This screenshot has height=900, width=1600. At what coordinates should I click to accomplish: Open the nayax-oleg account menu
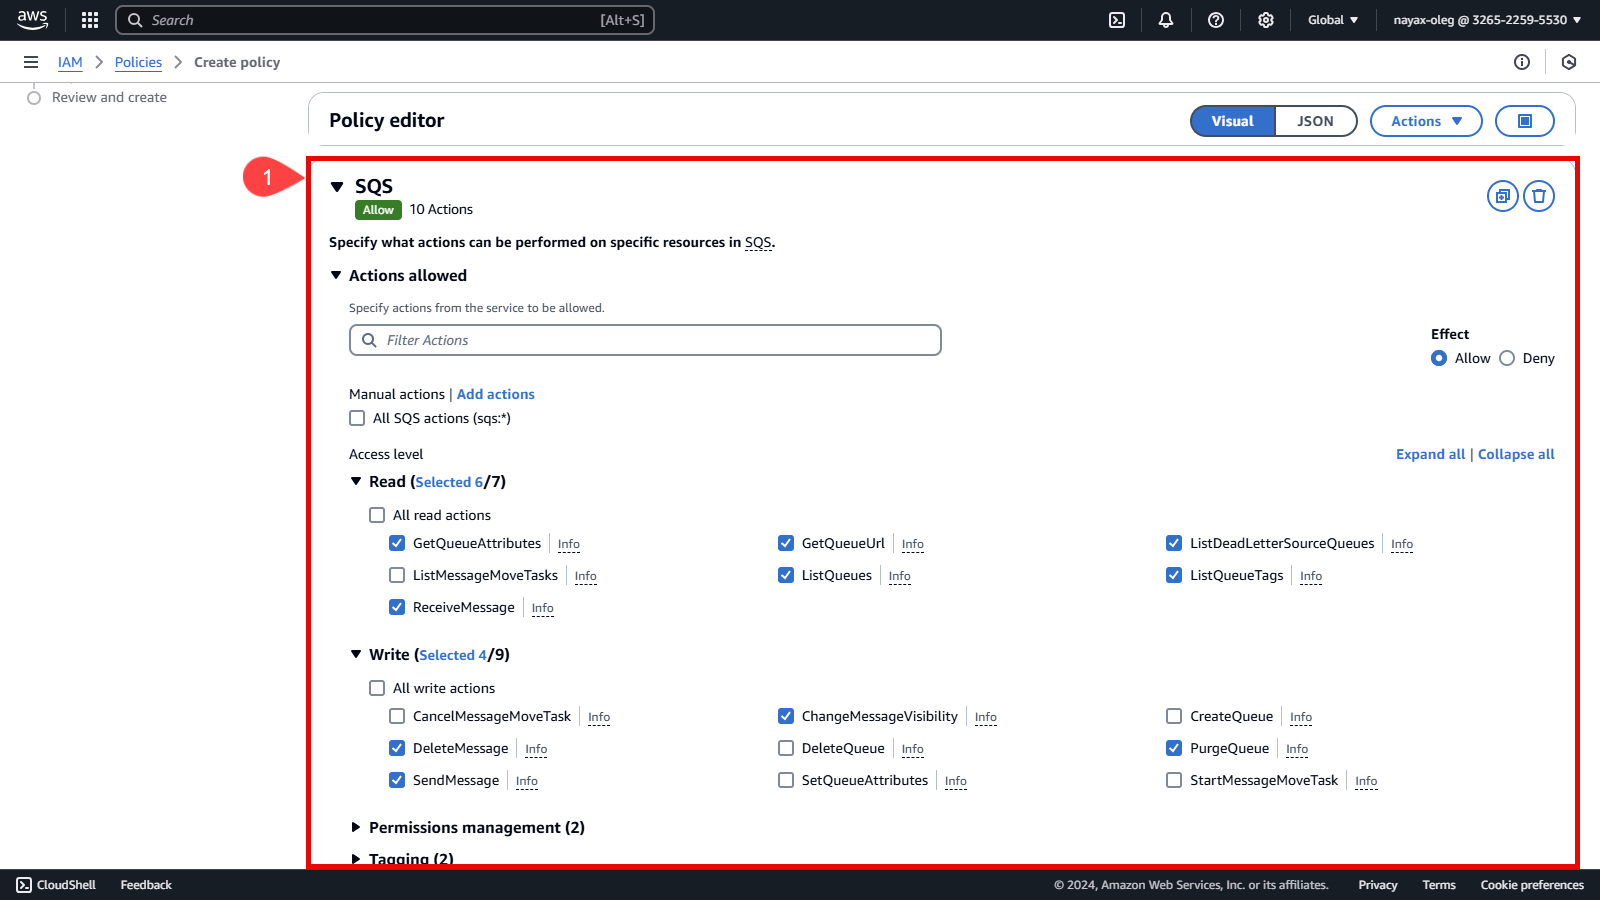point(1487,20)
